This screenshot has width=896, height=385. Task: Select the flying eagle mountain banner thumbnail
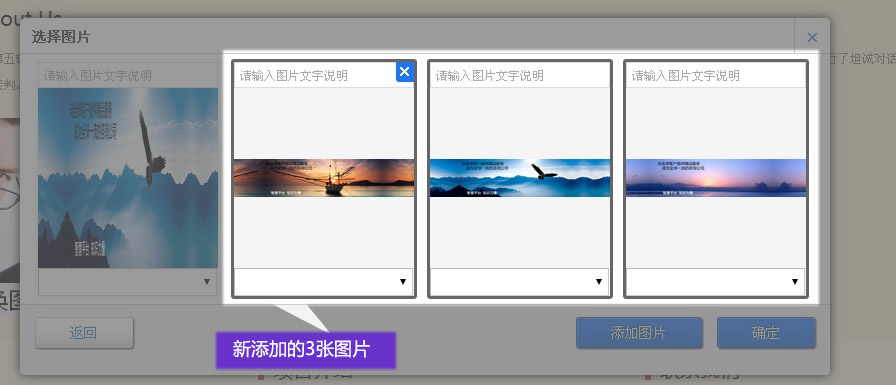click(x=520, y=178)
